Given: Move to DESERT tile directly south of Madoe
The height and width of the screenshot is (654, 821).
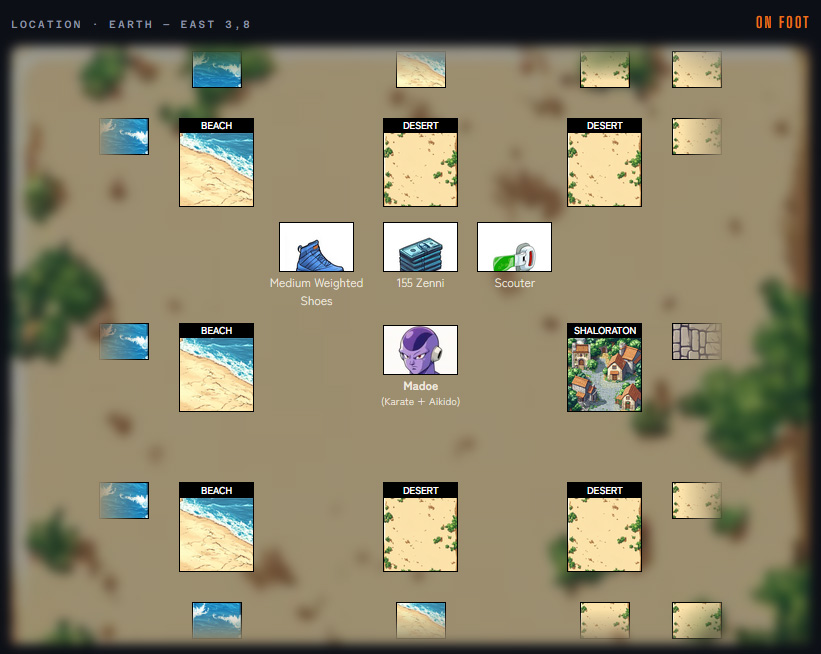Looking at the screenshot, I should [420, 527].
